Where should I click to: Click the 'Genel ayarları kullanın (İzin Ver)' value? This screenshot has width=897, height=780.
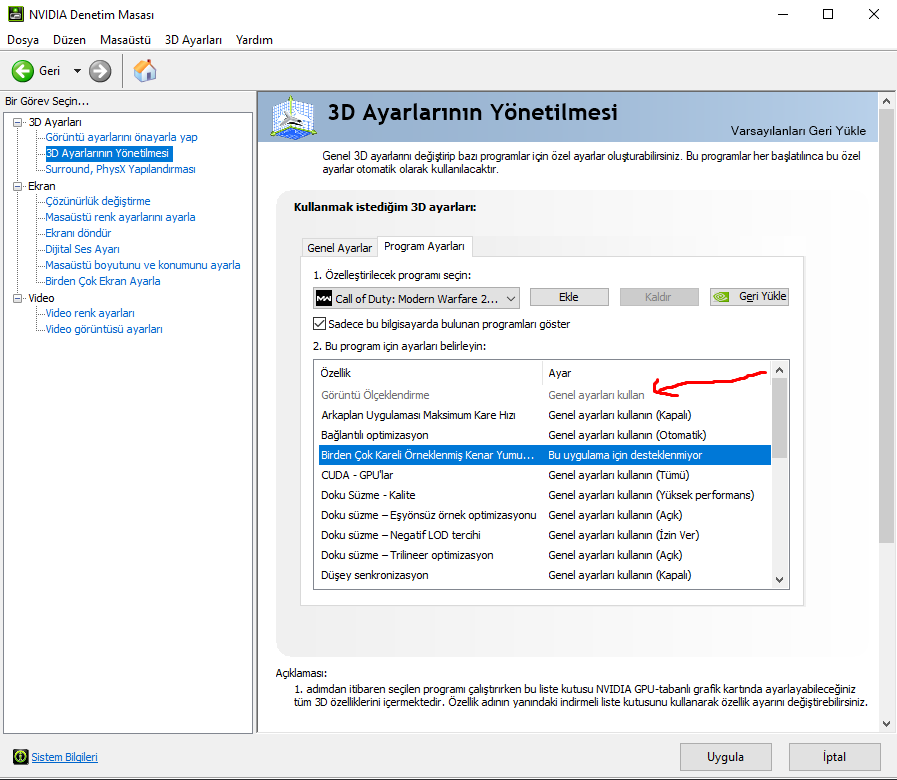click(x=624, y=535)
